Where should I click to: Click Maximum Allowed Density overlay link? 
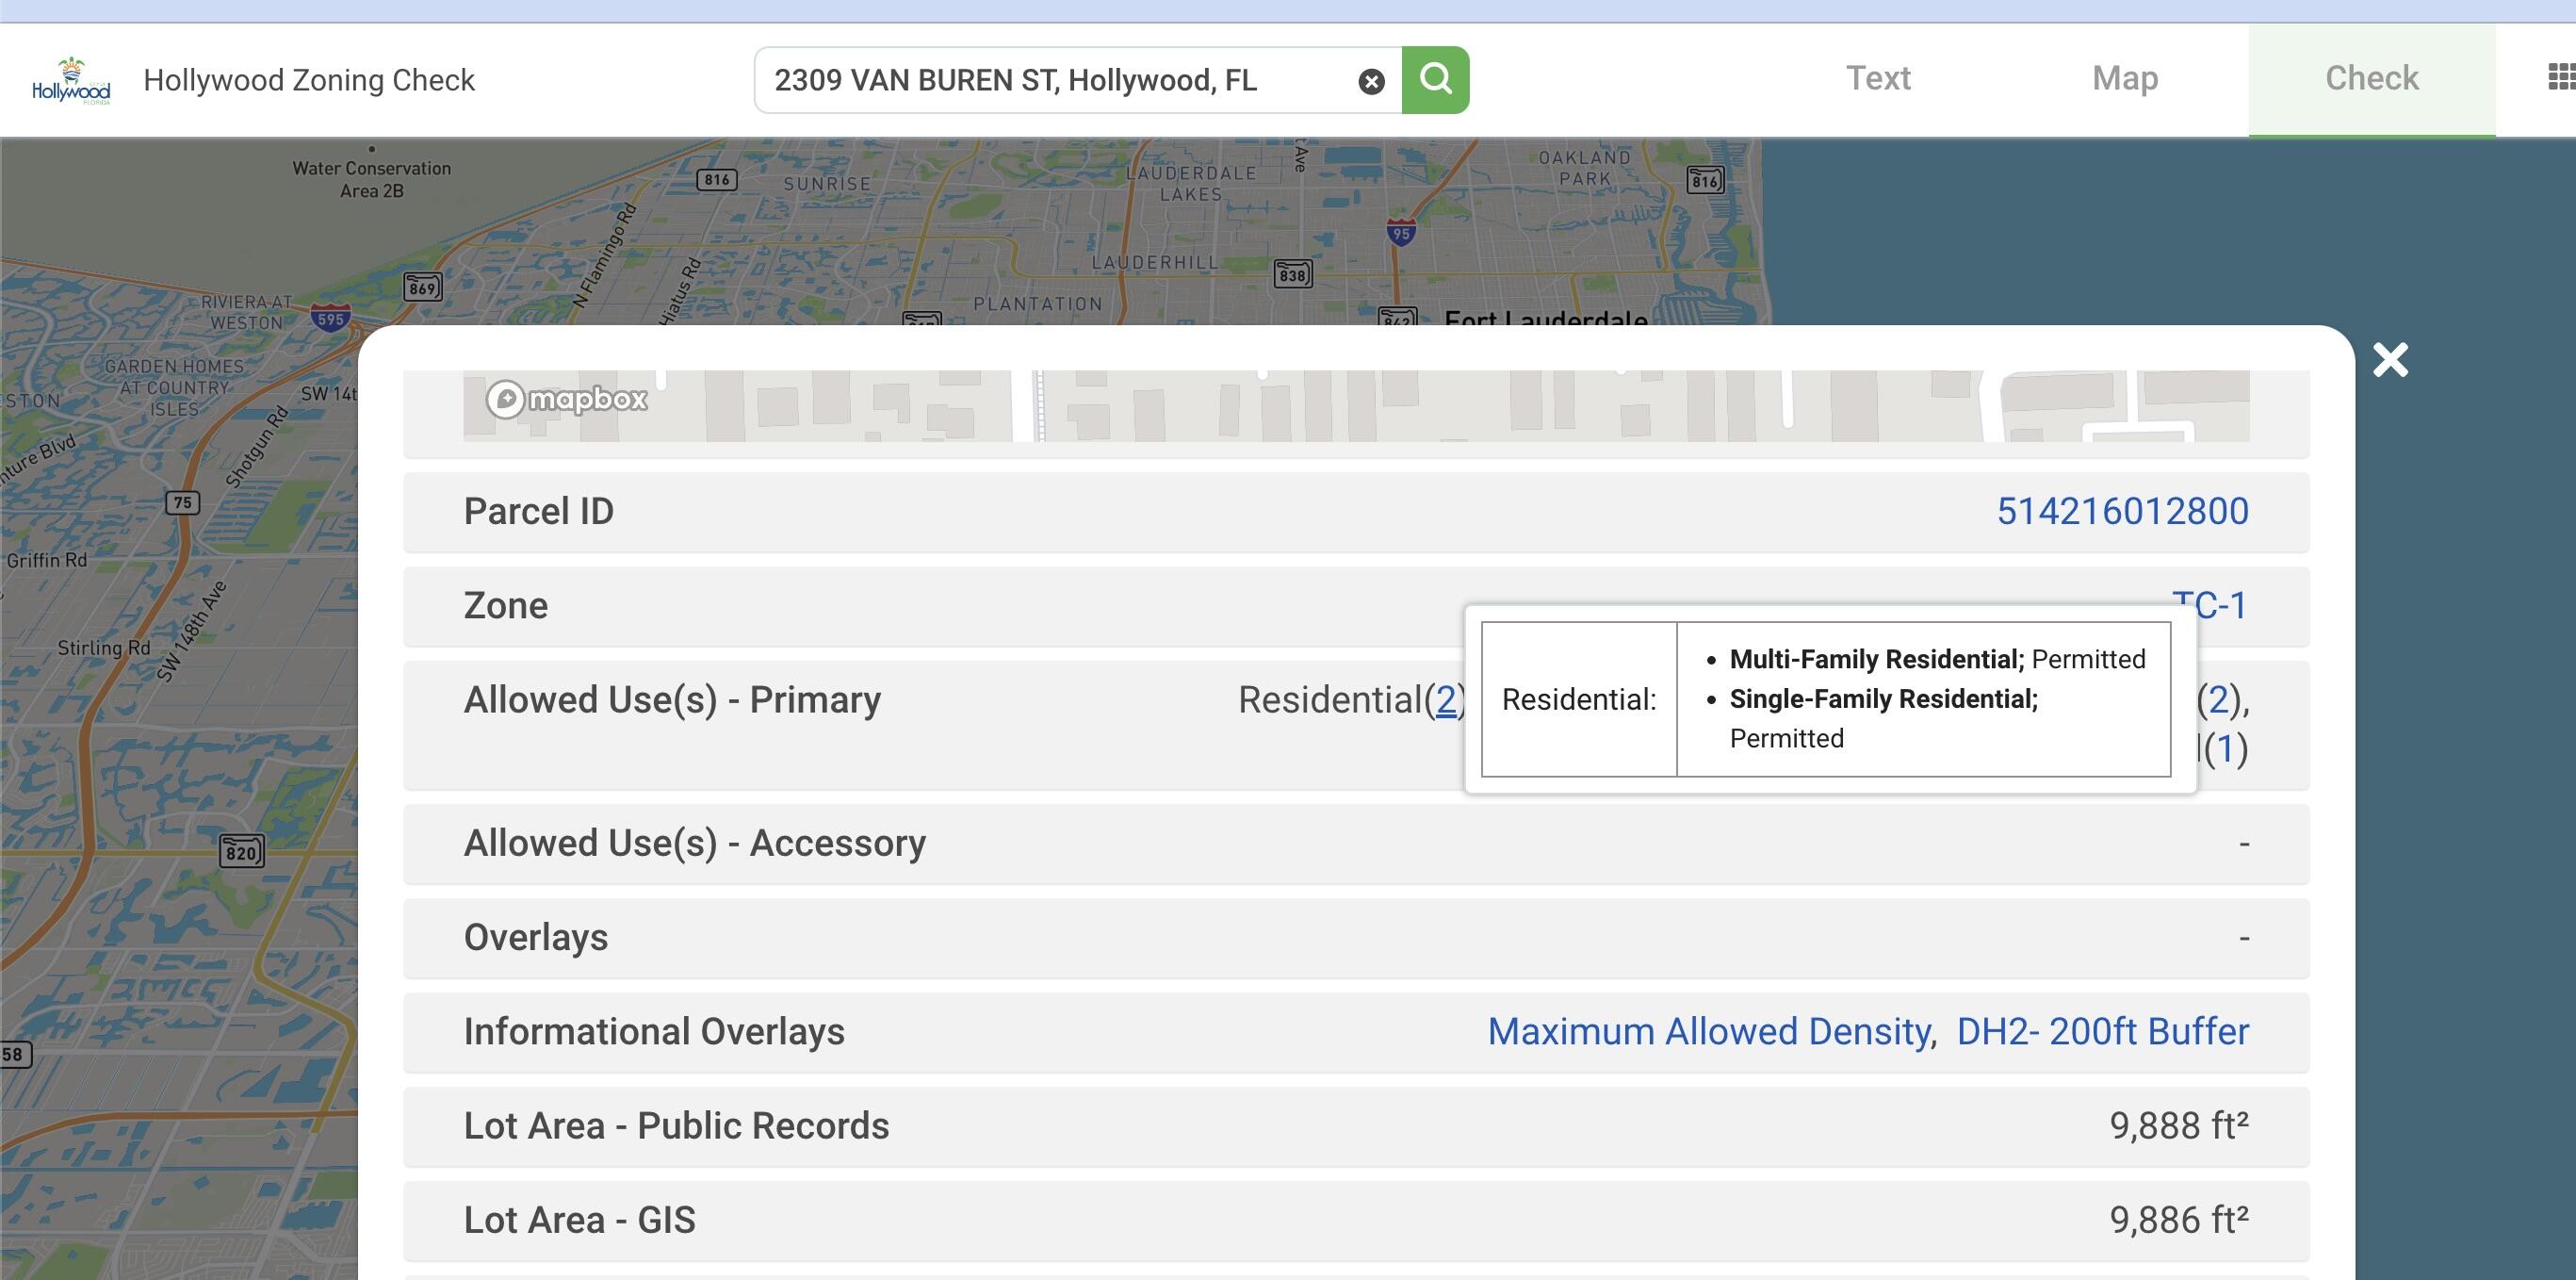tap(1709, 1031)
